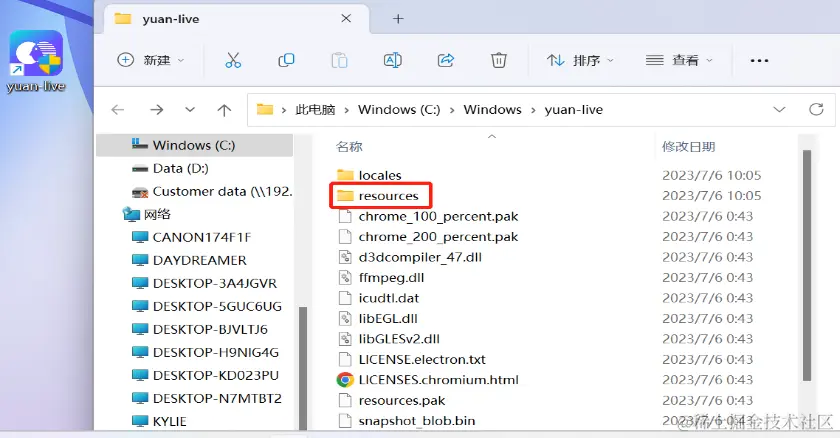This screenshot has height=438, width=840.
Task: Click the file list vertical scrollbar
Action: pyautogui.click(x=807, y=265)
